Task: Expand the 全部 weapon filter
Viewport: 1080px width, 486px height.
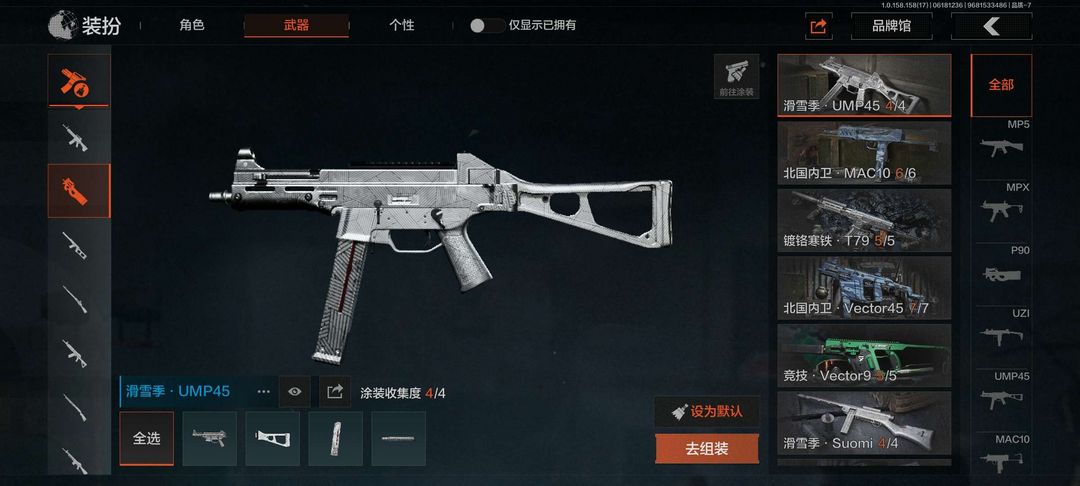Action: pos(1001,85)
